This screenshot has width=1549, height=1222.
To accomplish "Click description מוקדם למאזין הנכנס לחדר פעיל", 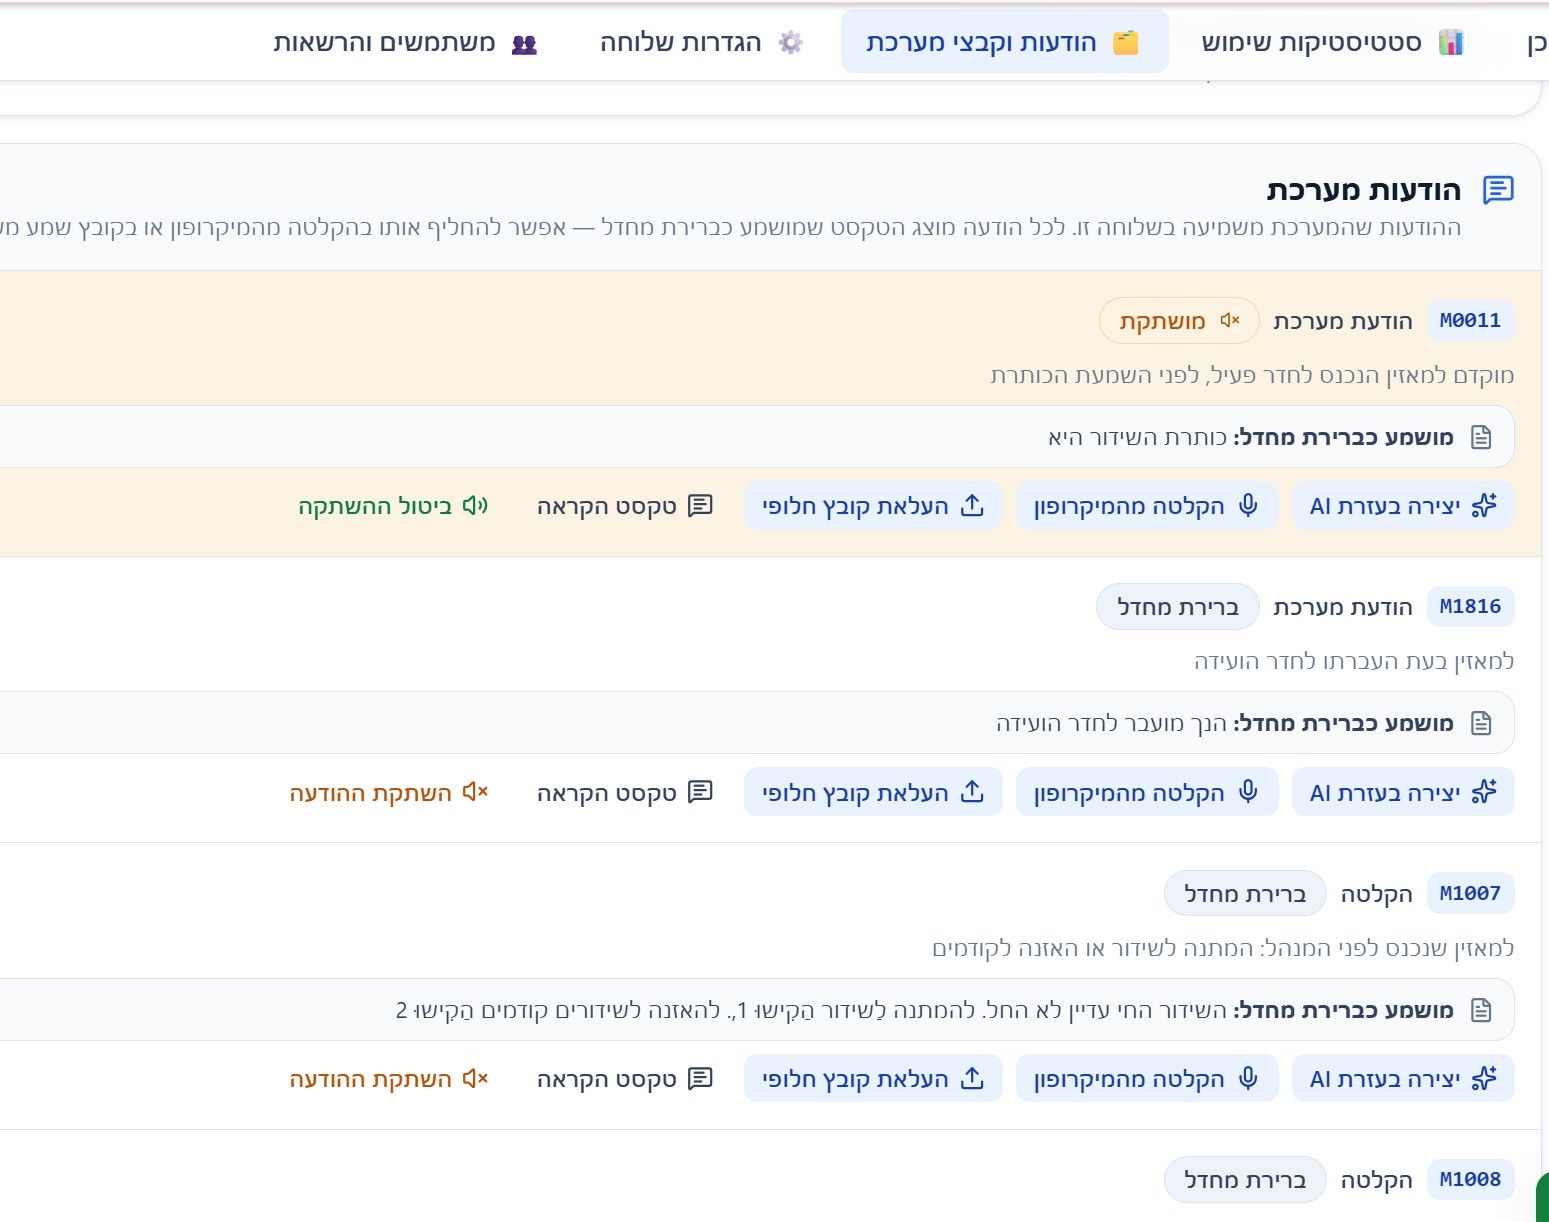I will (x=1252, y=375).
